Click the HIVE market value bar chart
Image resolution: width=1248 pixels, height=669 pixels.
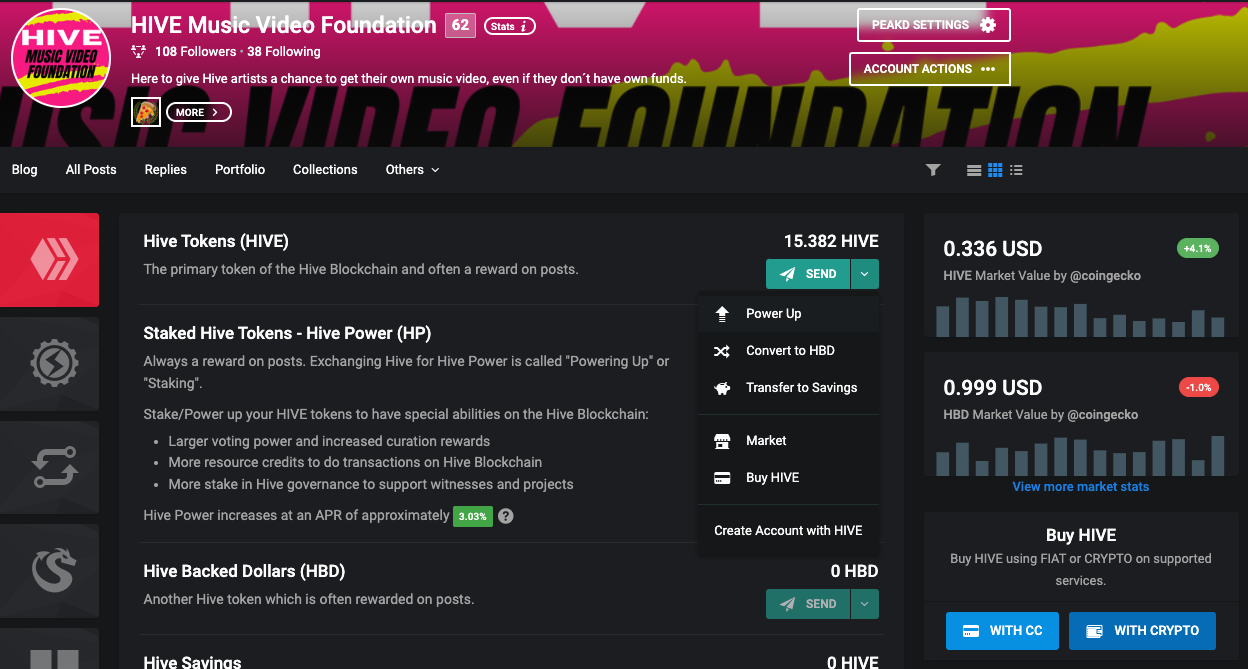(1081, 316)
